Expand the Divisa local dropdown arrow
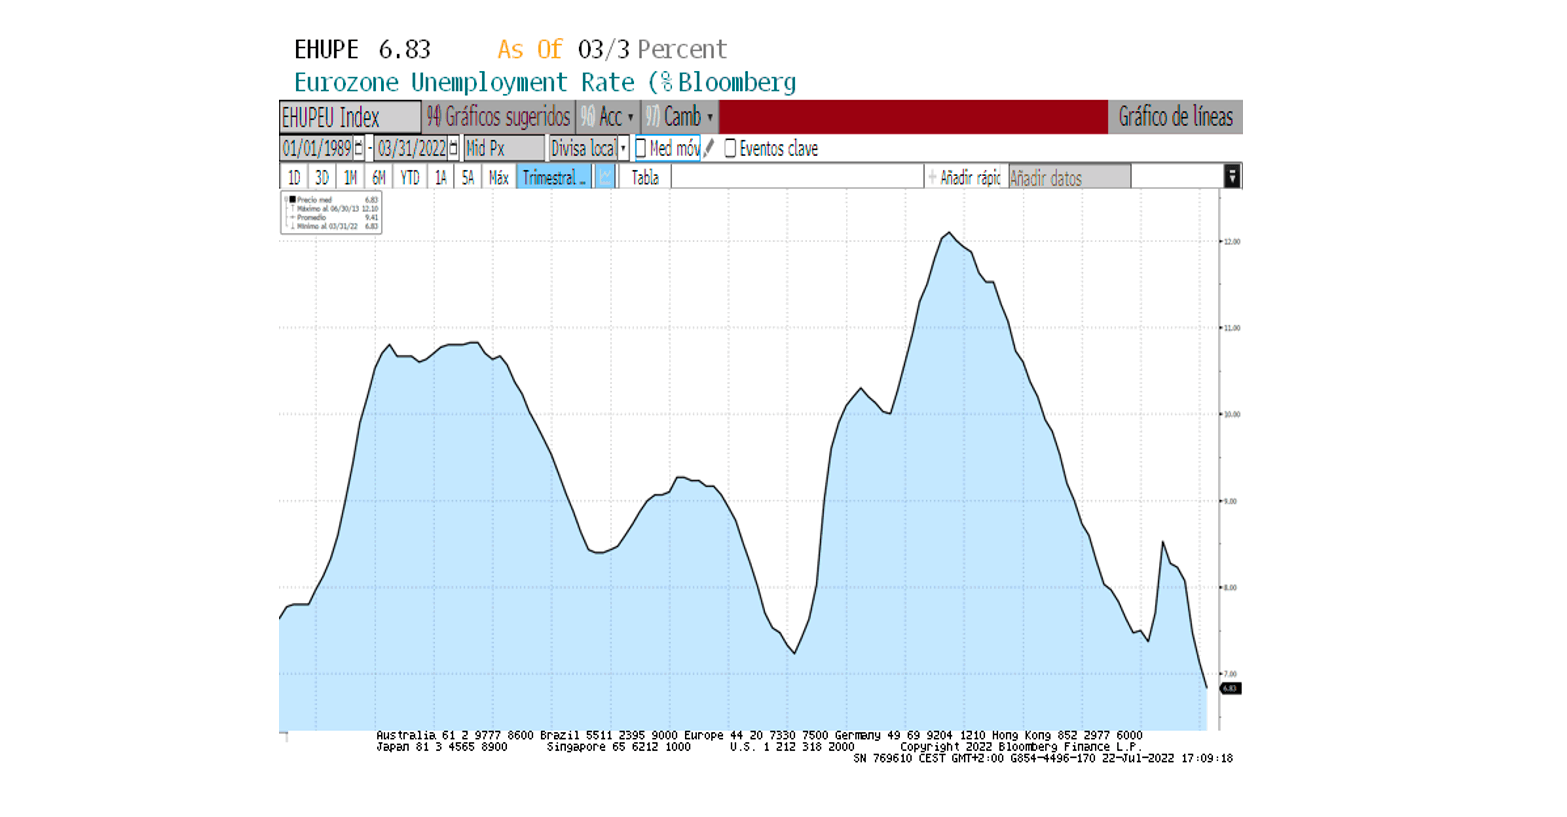The width and height of the screenshot is (1567, 817). click(623, 148)
